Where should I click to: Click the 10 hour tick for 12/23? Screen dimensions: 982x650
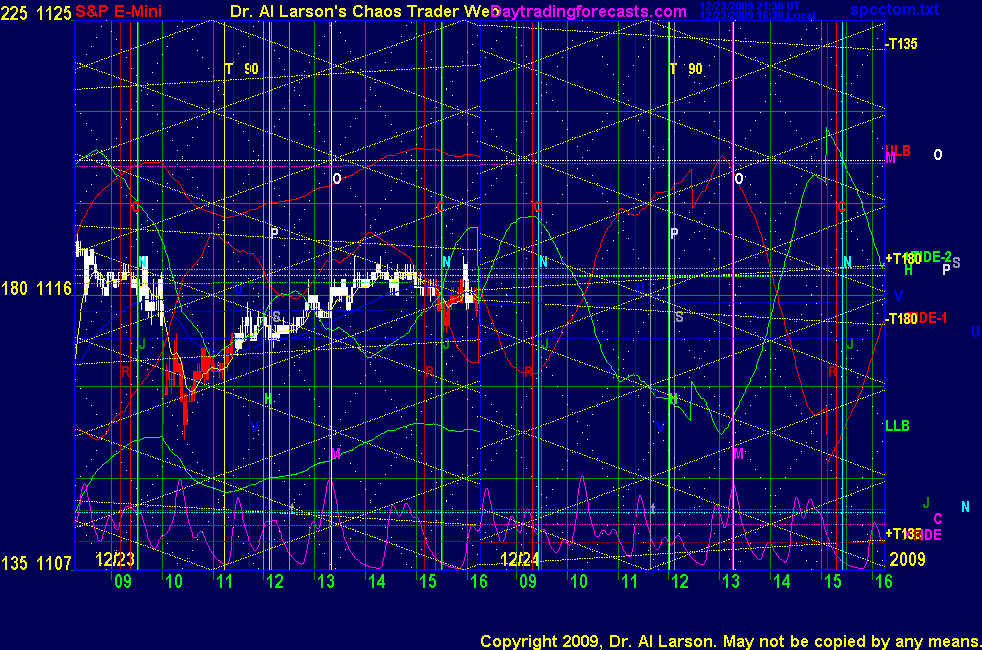click(173, 581)
